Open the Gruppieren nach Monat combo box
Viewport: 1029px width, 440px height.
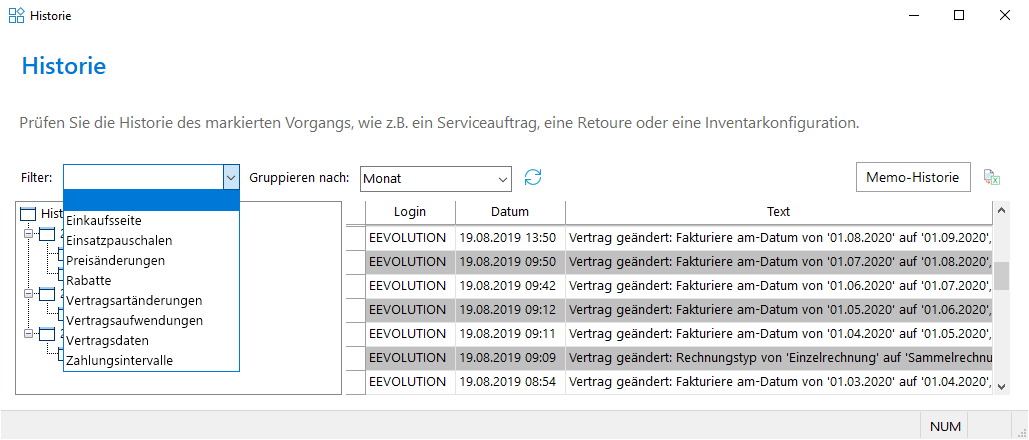coord(436,178)
